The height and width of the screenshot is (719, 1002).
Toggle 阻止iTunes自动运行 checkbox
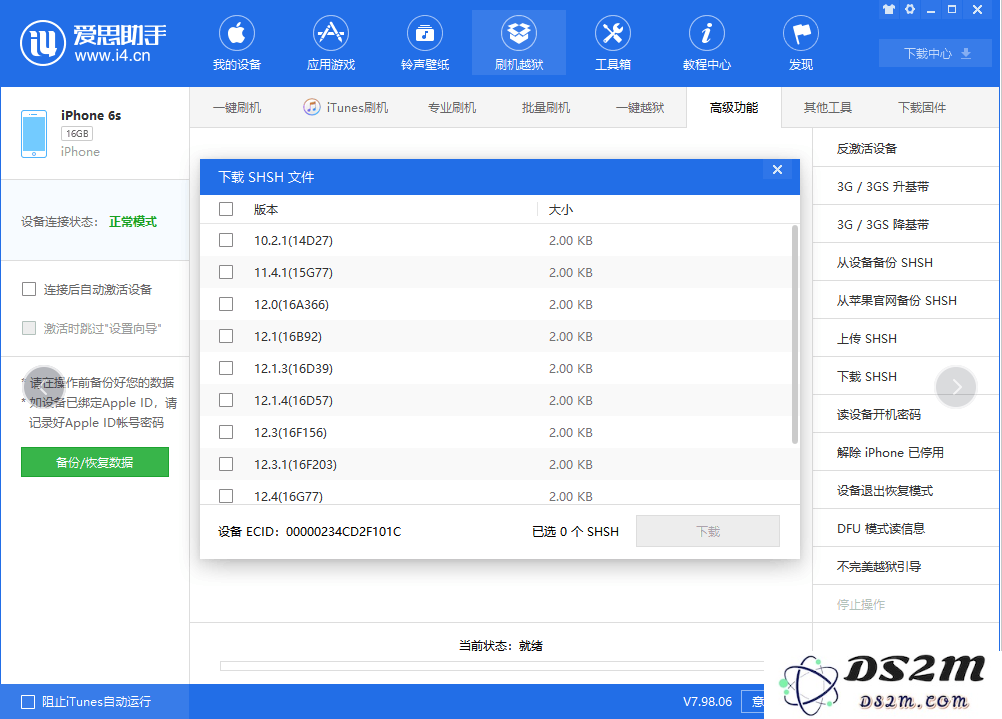(28, 702)
